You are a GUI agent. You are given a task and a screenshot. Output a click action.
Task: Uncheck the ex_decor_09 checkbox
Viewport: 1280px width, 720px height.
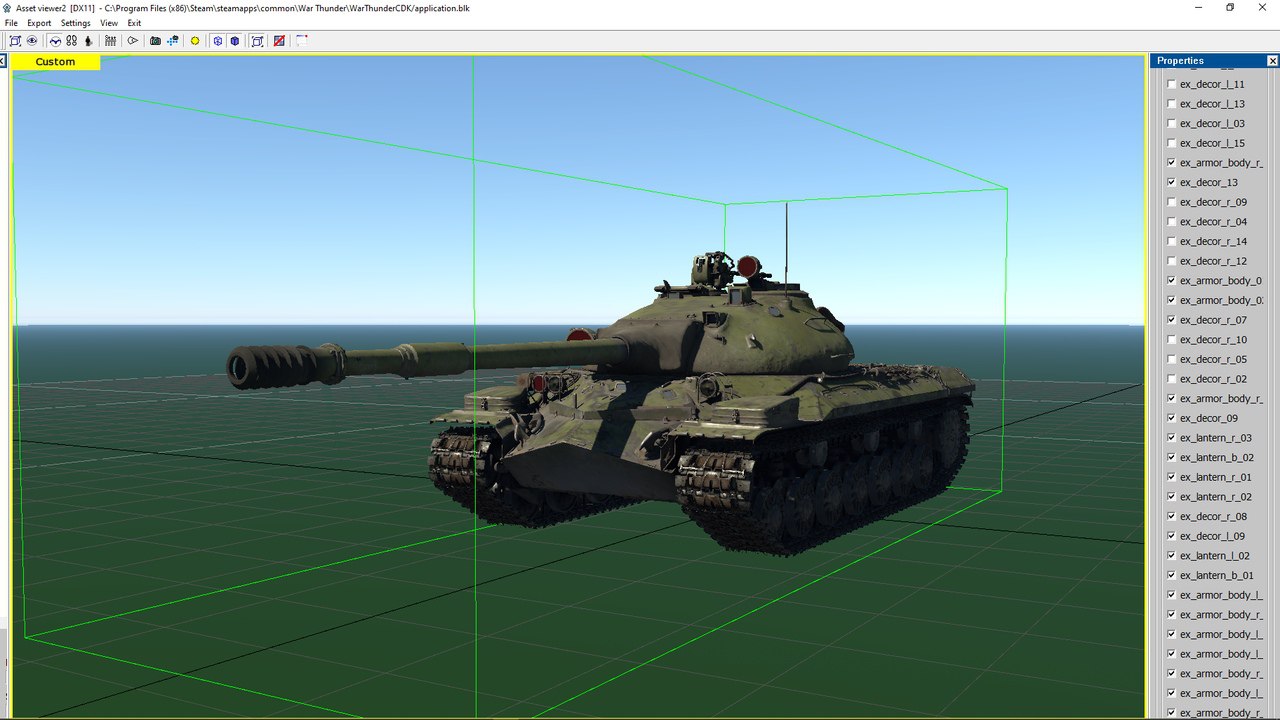tap(1172, 418)
